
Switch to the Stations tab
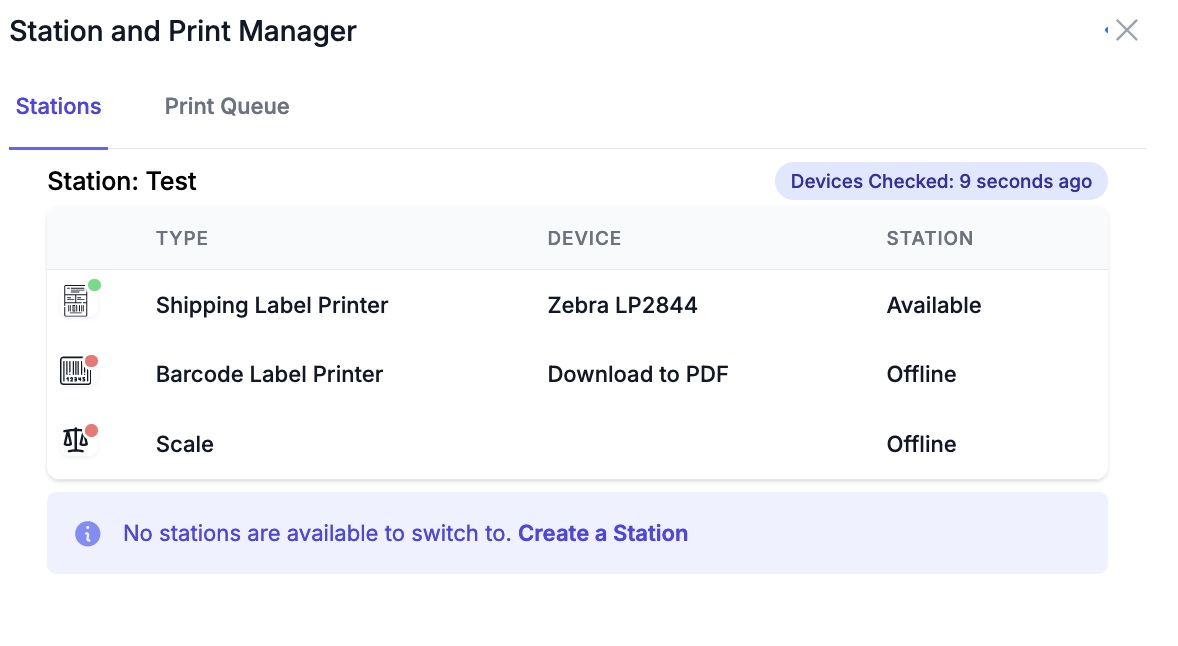58,107
